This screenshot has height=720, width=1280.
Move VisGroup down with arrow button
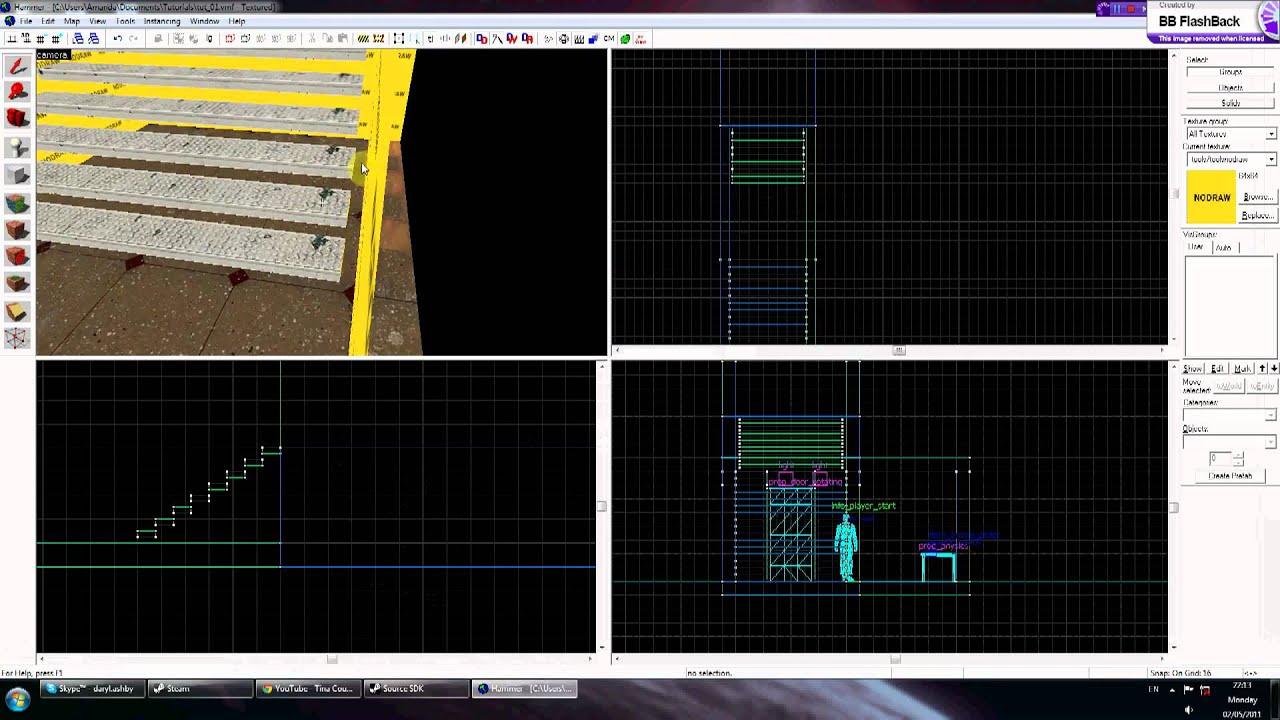pos(1274,369)
